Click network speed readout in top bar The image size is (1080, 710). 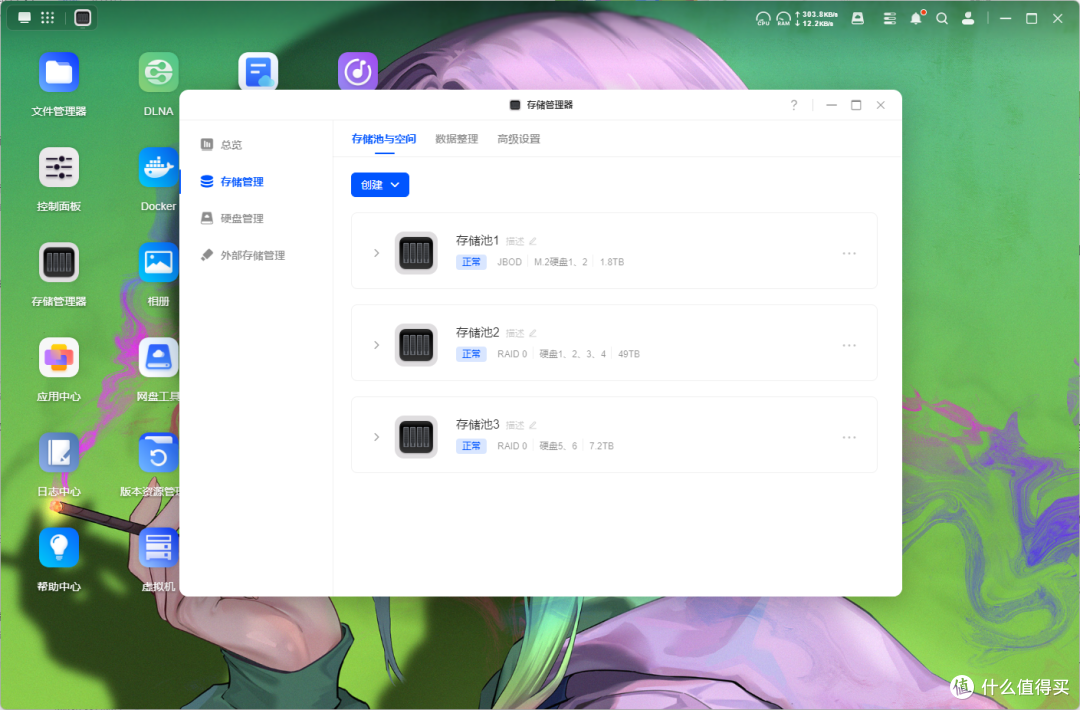pos(817,19)
